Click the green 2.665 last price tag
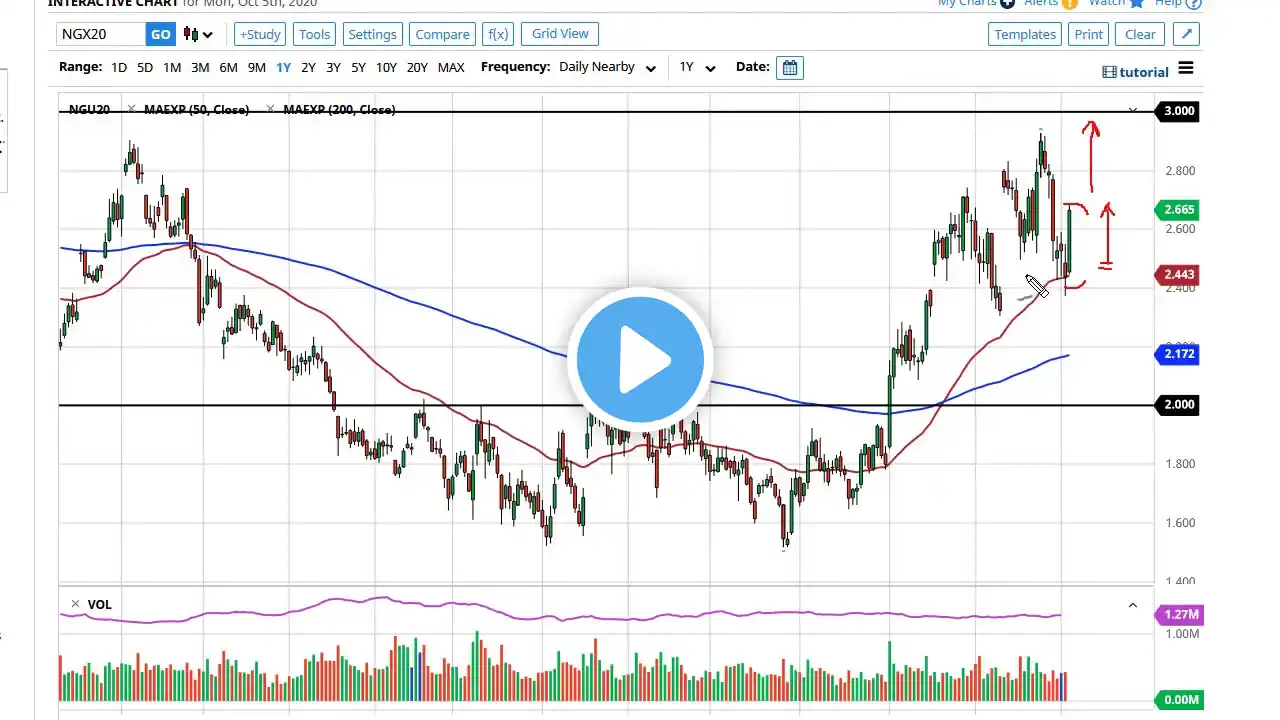Screen dimensions: 1280x720 coord(1176,210)
